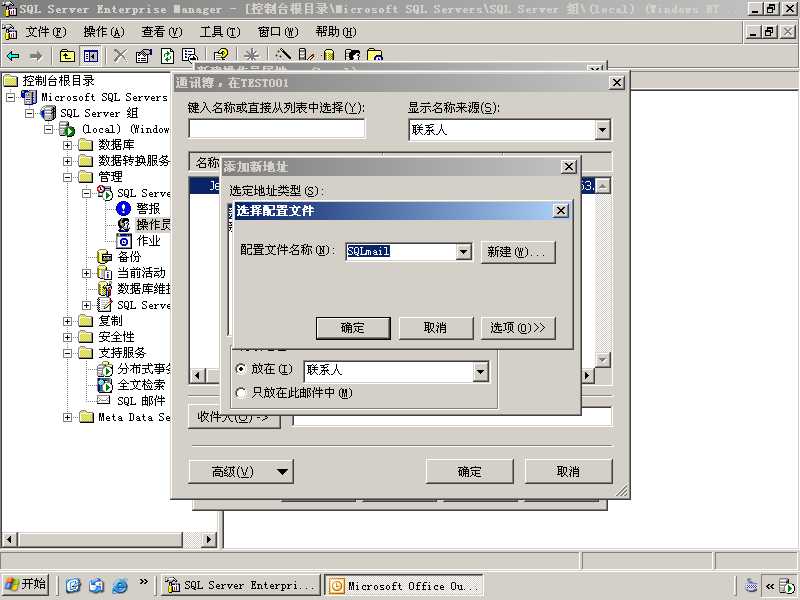
Task: Click the tree pane horizontal scrollbar right arrow
Action: (x=208, y=539)
